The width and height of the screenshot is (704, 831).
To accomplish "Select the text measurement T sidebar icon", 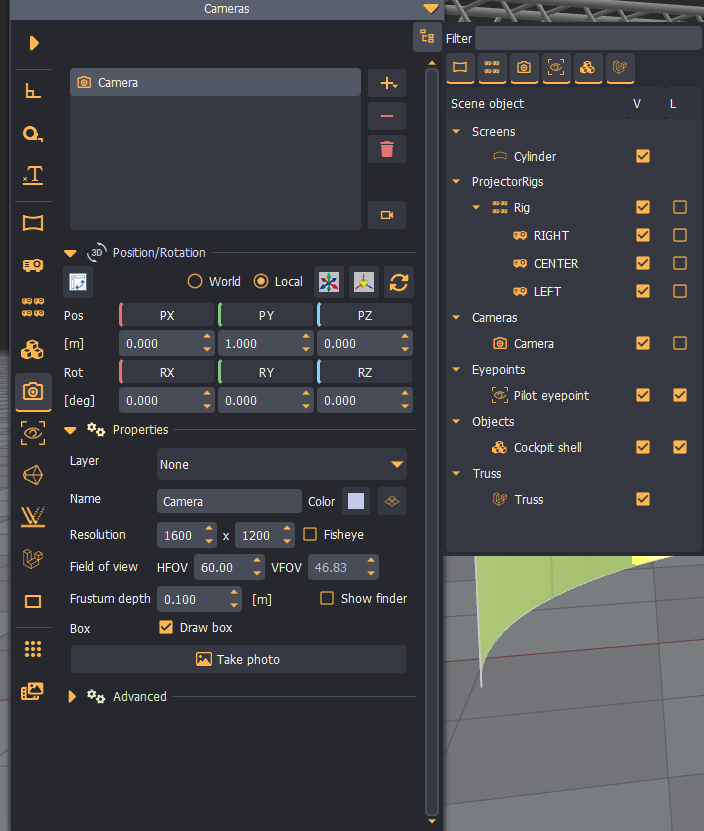I will pos(33,175).
